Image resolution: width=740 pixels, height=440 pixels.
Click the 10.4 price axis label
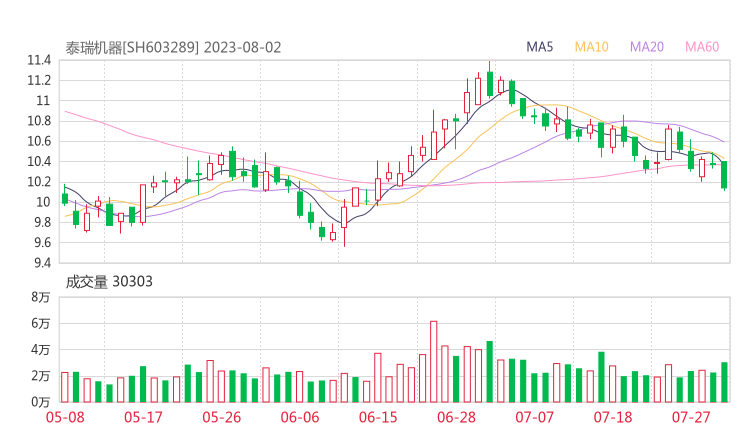(x=39, y=161)
